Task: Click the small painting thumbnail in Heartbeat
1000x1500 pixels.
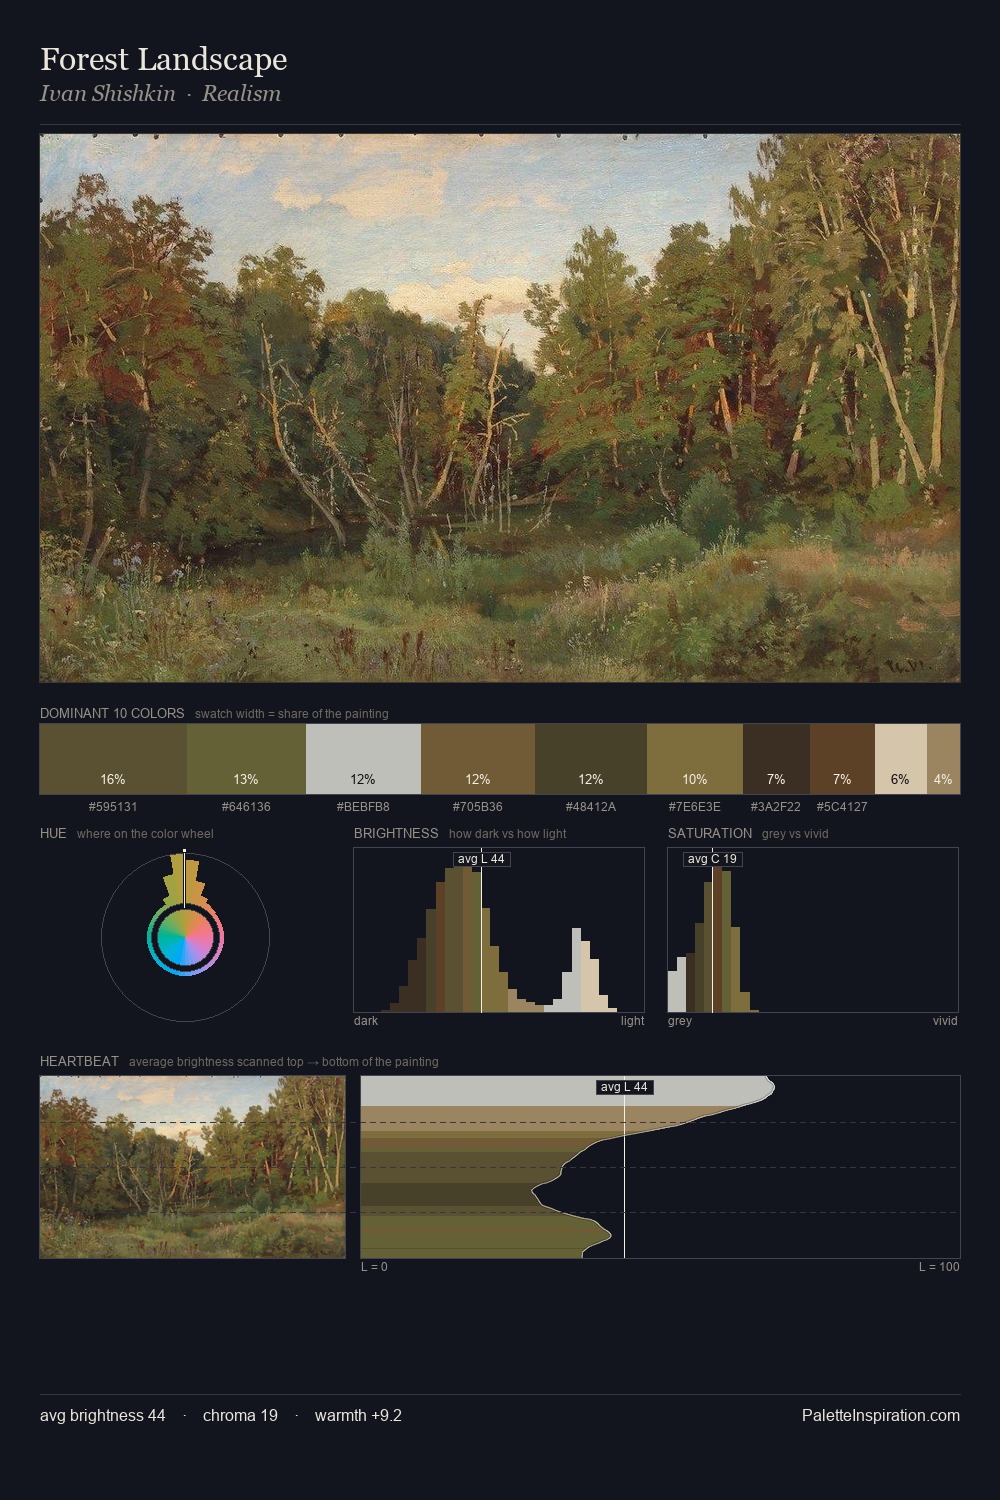Action: tap(192, 1167)
